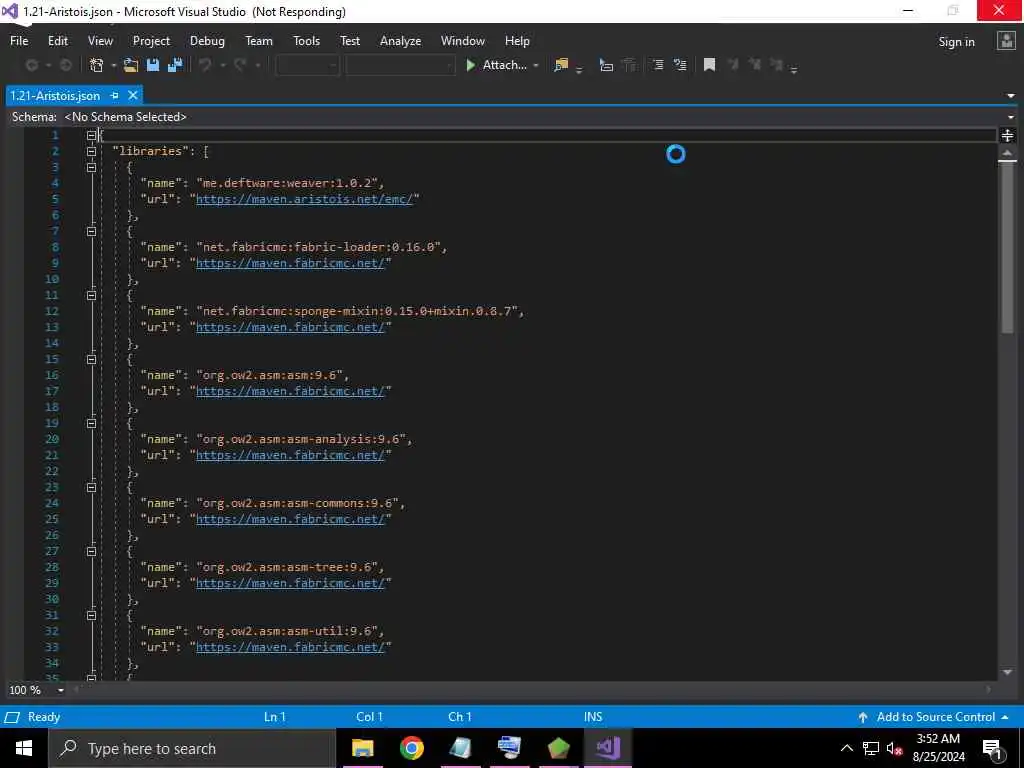Screen dimensions: 1024x768
Task: Toggle a bookmark with the bookmark icon
Action: 709,65
